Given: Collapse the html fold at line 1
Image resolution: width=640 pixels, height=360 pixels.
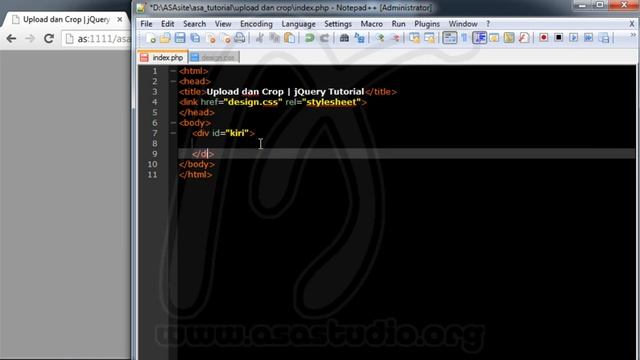Looking at the screenshot, I should (x=173, y=71).
